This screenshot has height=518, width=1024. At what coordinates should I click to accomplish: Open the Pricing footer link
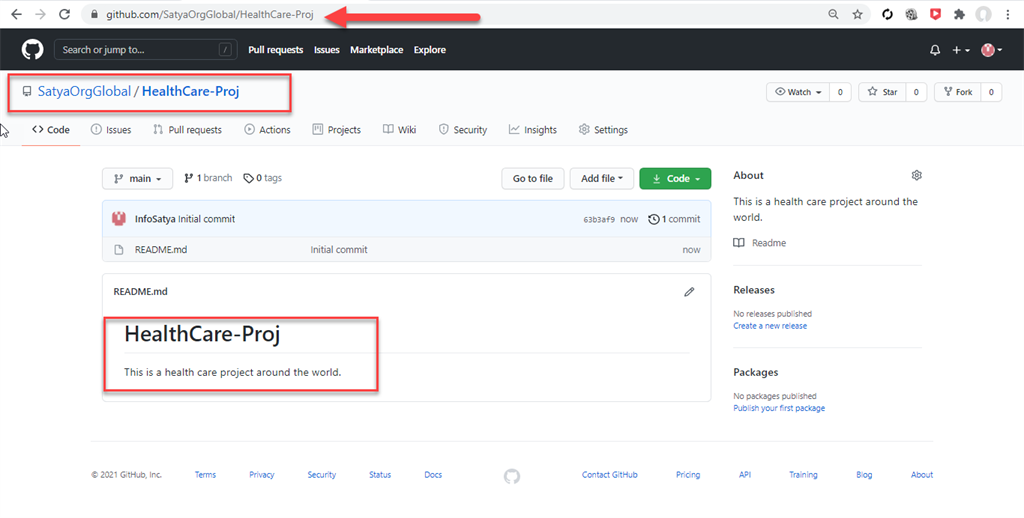[x=688, y=475]
